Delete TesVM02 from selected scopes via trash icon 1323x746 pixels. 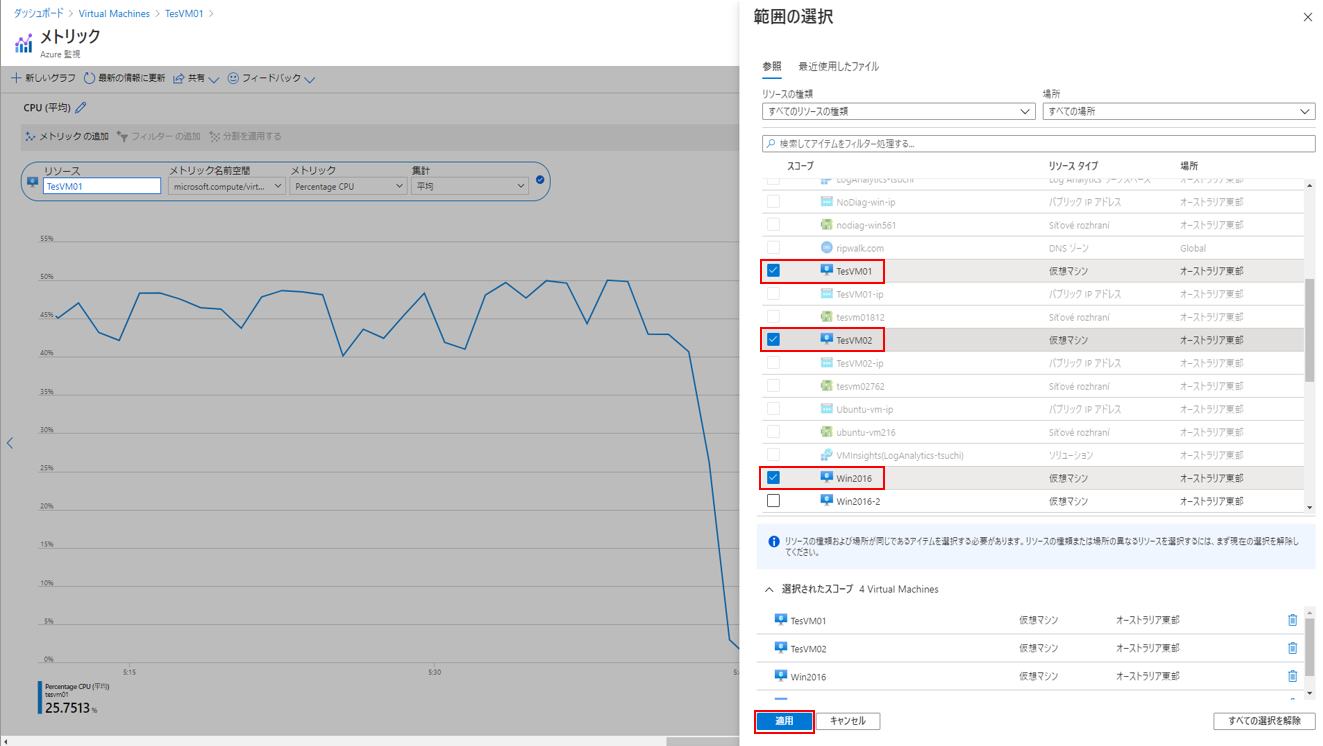1292,648
